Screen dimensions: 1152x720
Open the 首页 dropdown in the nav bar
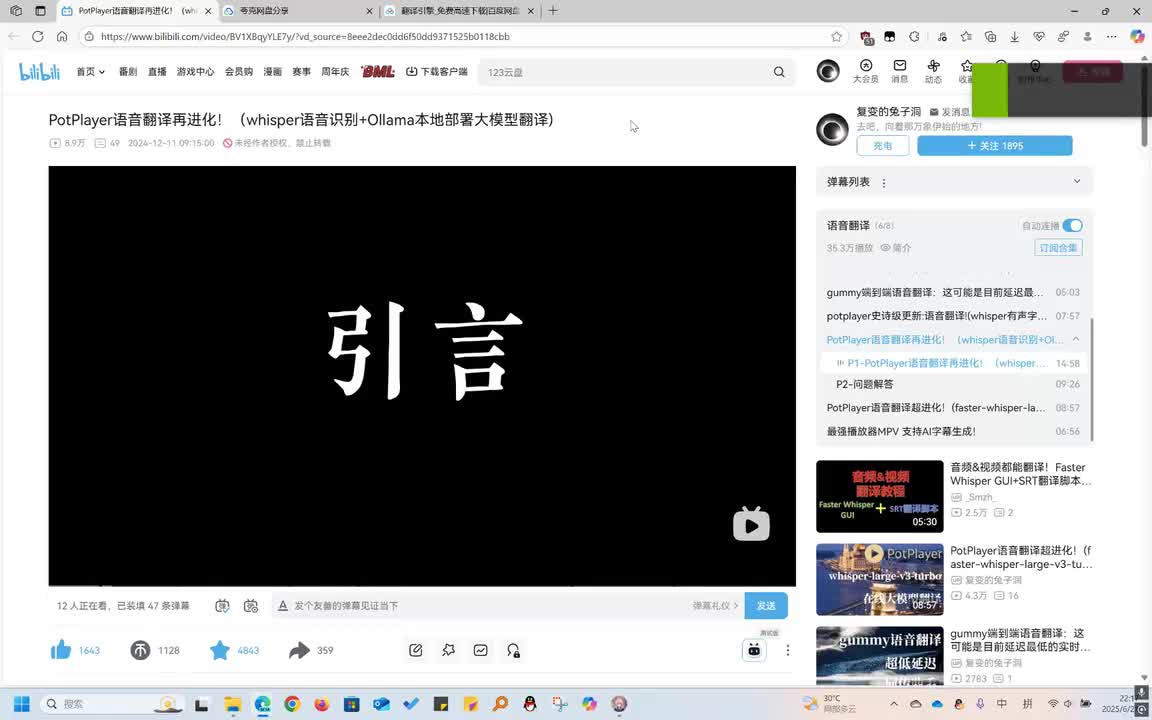coord(90,71)
